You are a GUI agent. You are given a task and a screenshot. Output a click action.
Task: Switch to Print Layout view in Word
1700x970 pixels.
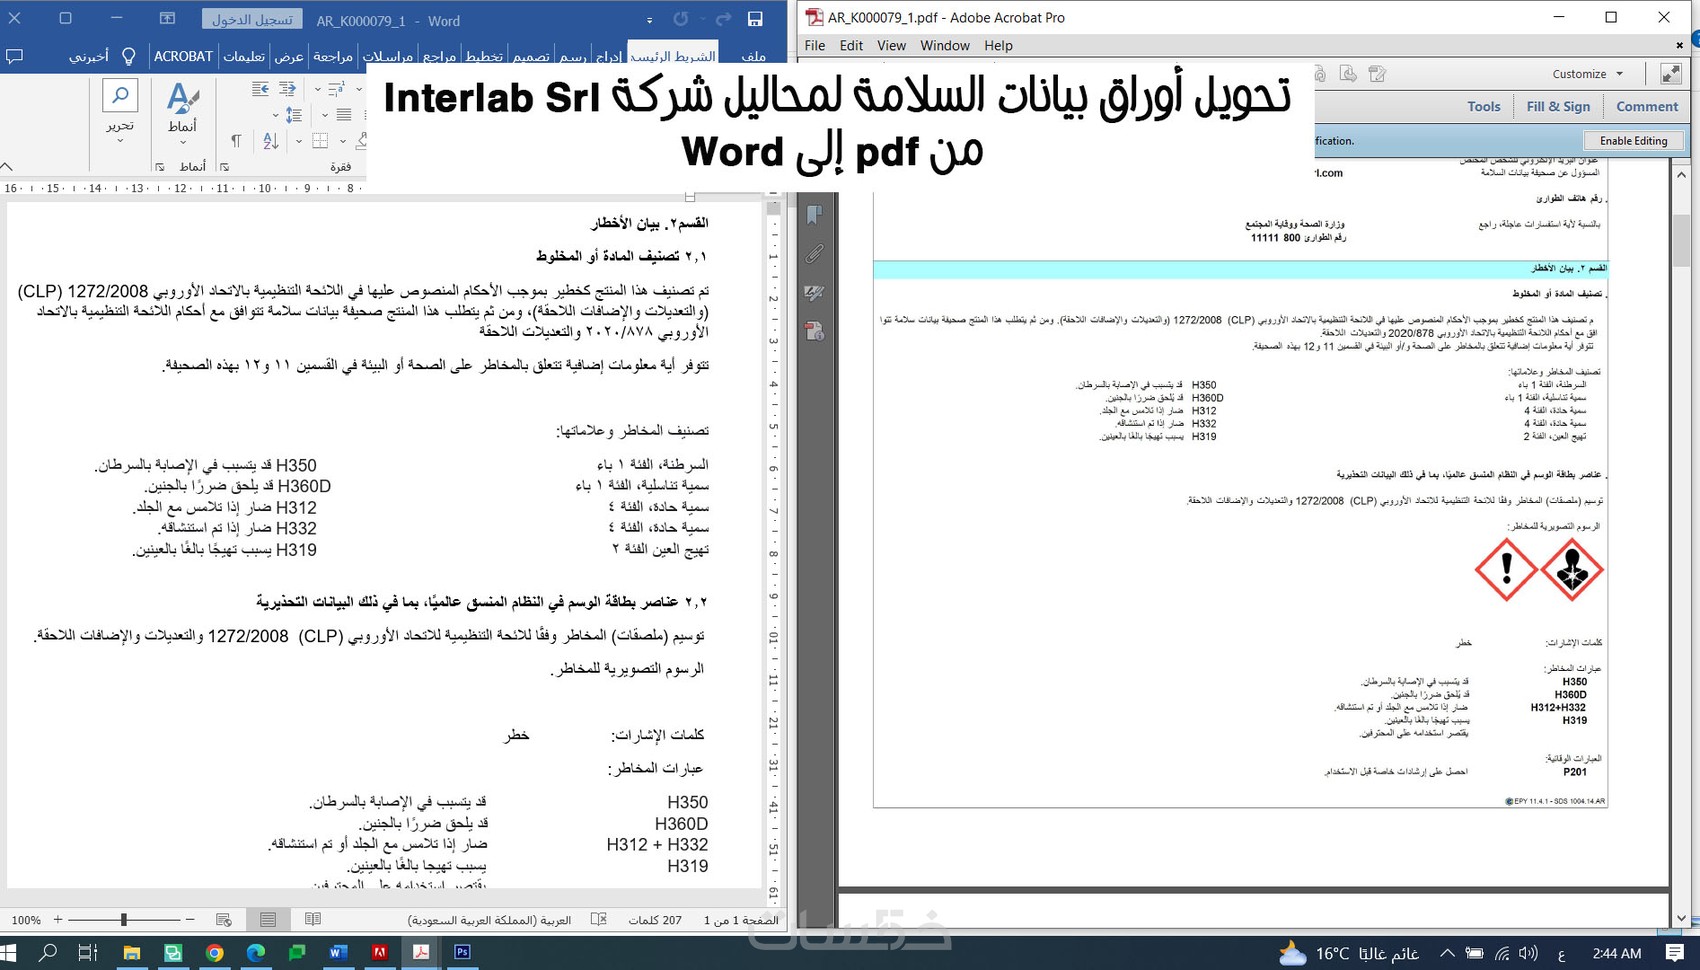[x=268, y=919]
